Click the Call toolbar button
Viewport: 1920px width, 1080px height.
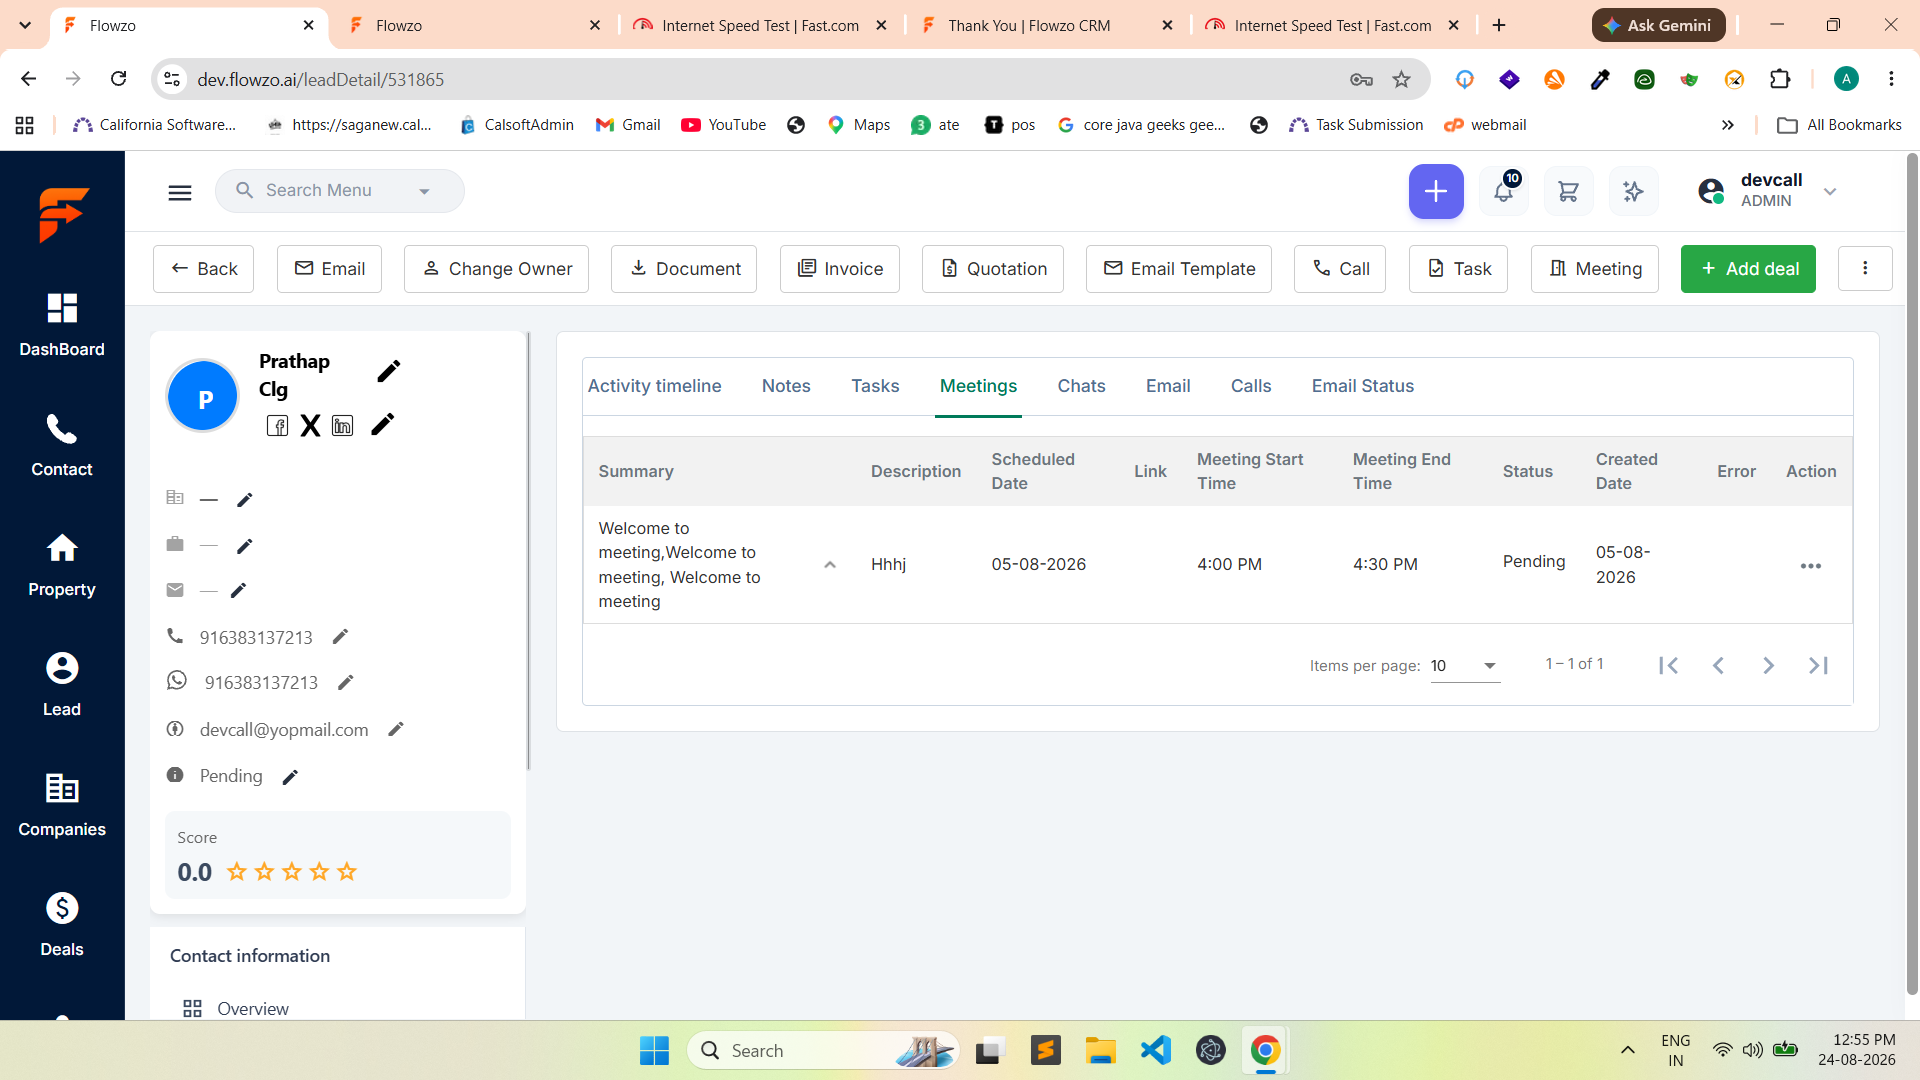[1340, 269]
